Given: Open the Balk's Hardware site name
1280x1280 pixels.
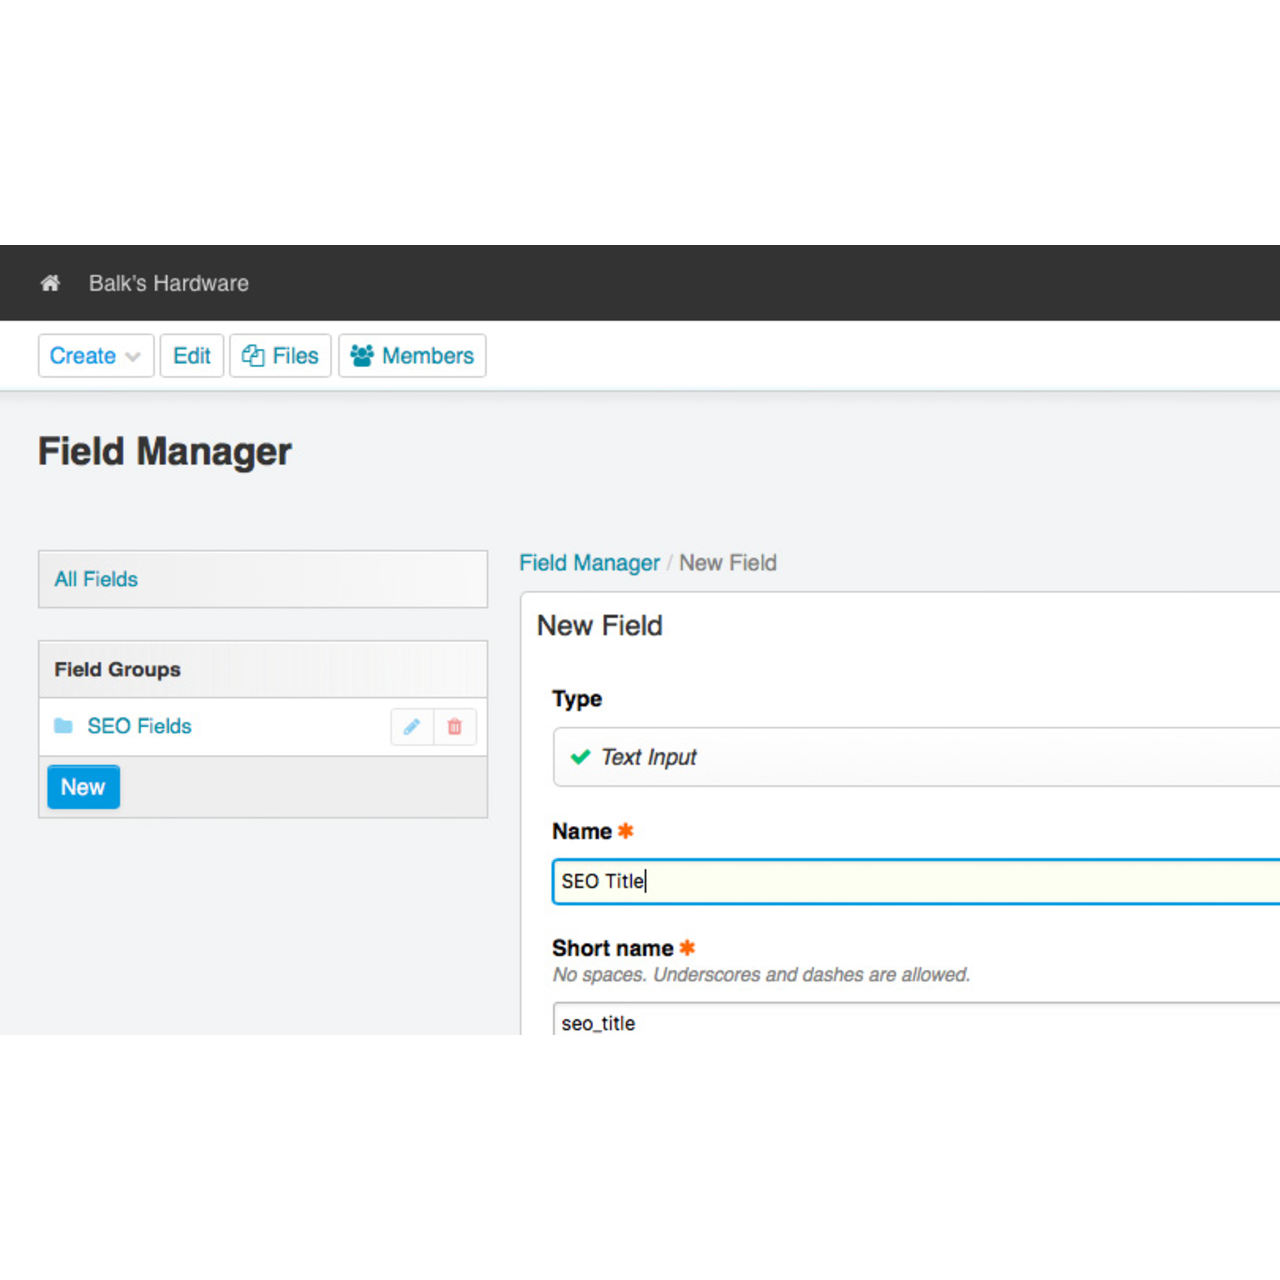Looking at the screenshot, I should [168, 283].
